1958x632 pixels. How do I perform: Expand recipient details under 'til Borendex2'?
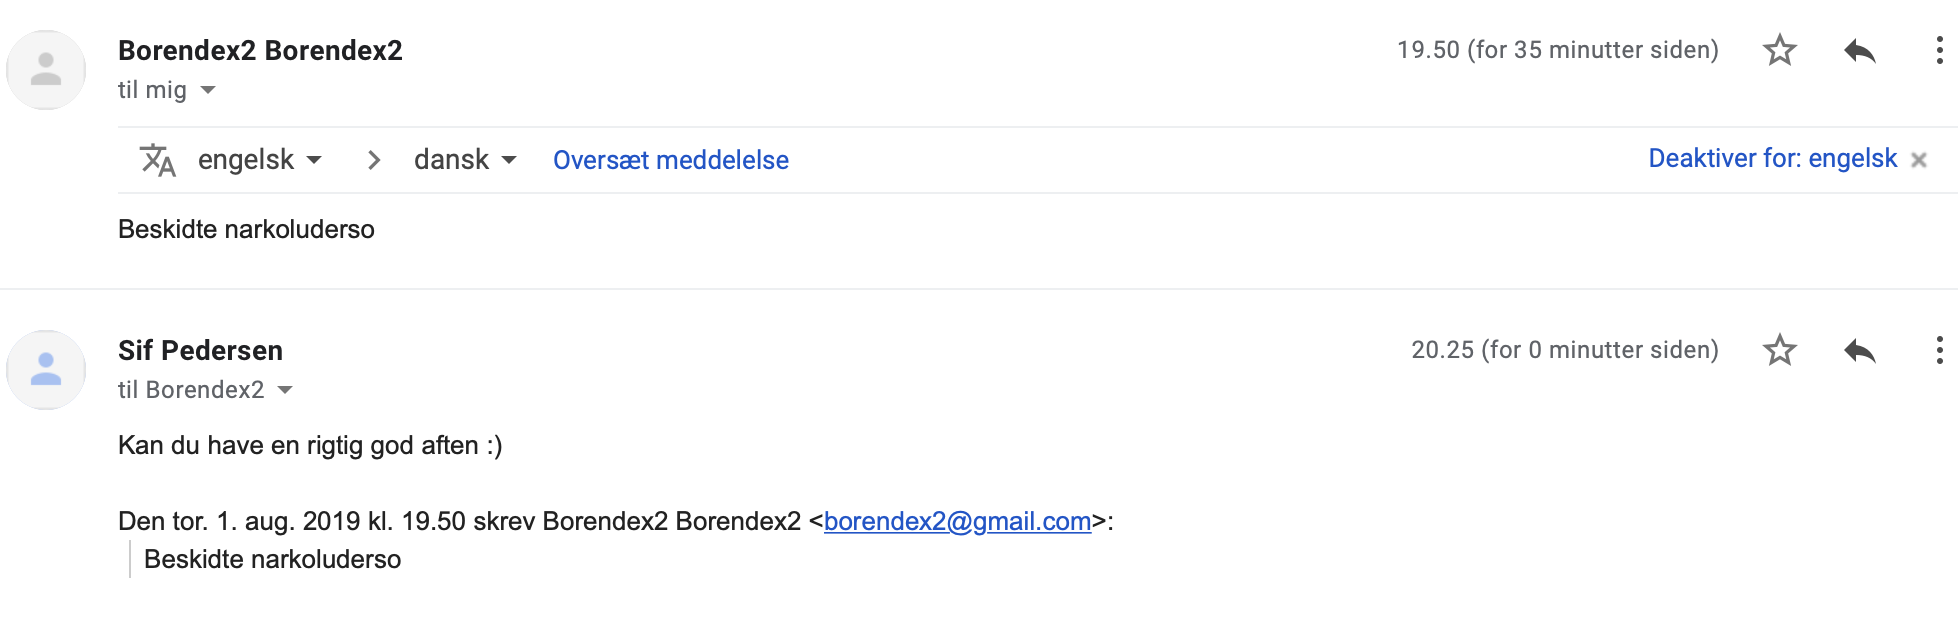[285, 390]
